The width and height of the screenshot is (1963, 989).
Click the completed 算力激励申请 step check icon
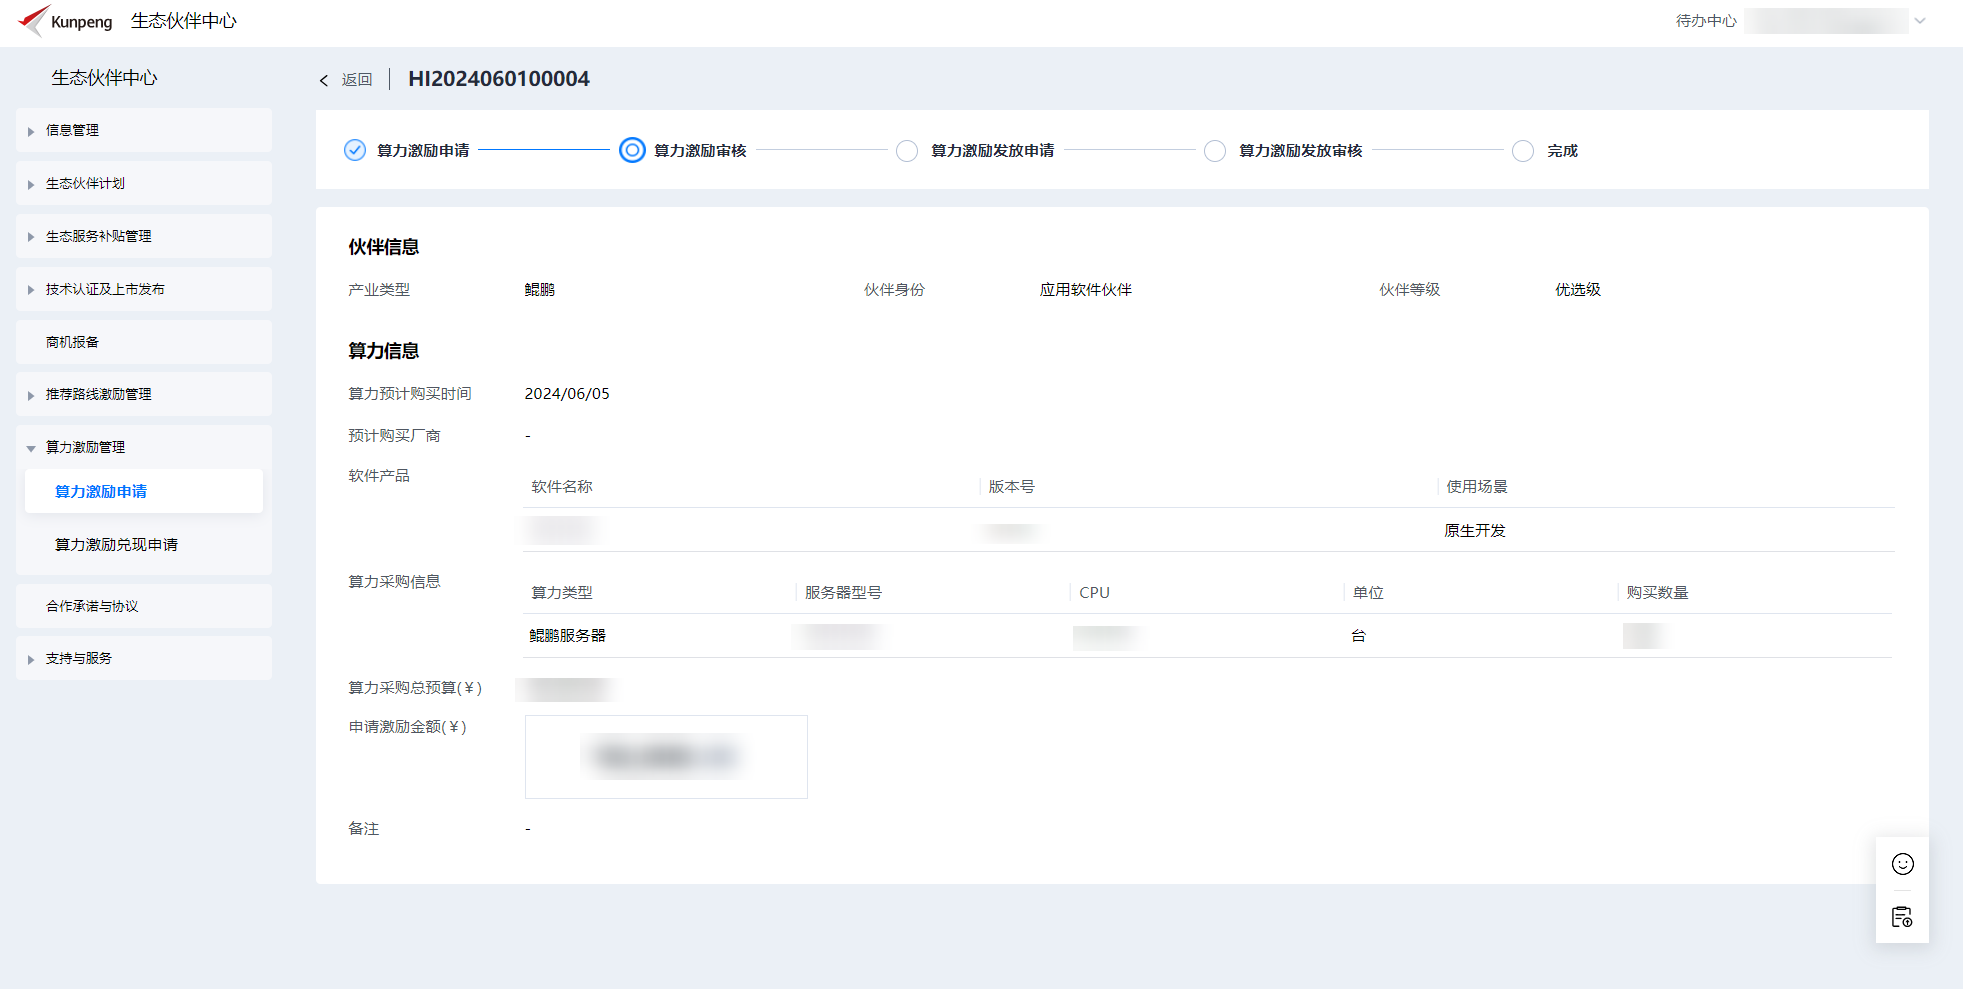pyautogui.click(x=355, y=150)
